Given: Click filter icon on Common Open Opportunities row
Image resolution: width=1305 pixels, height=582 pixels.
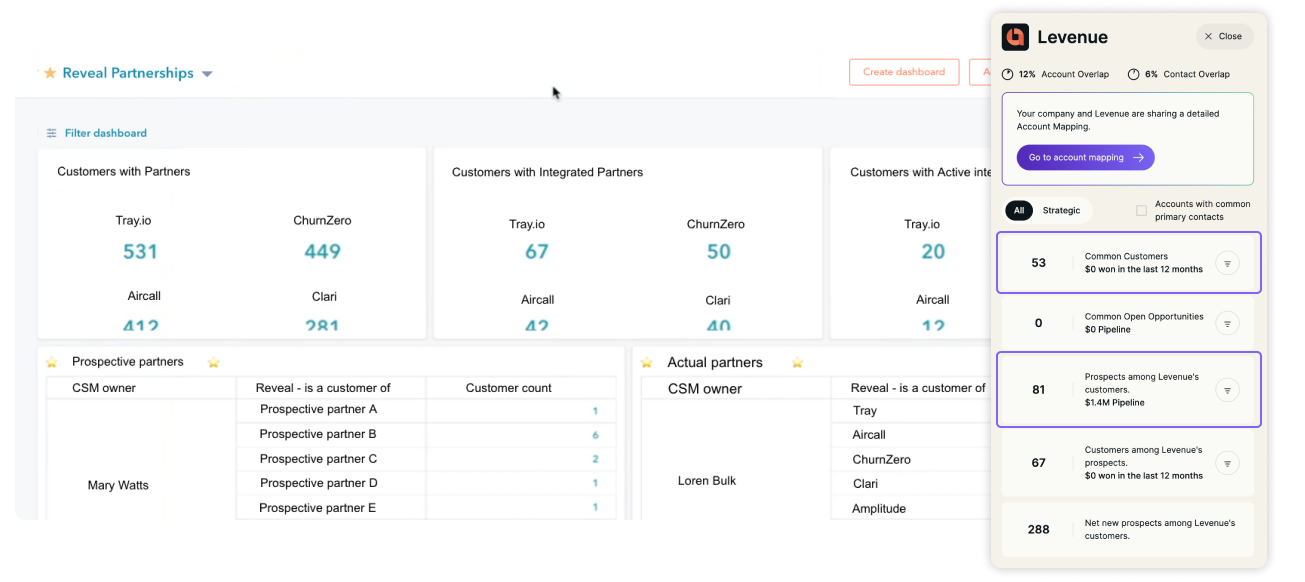Looking at the screenshot, I should pyautogui.click(x=1227, y=323).
